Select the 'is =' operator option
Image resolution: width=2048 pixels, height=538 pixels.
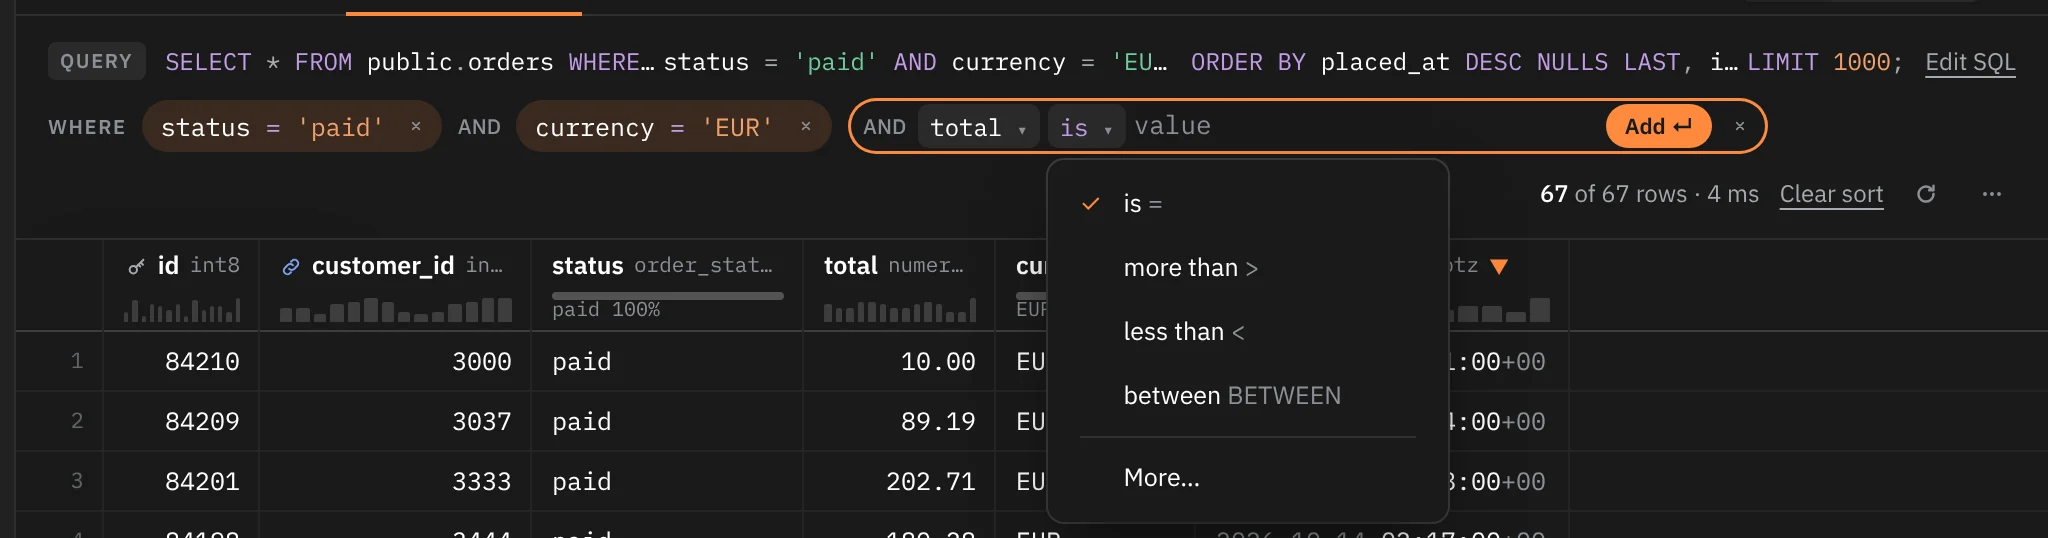pos(1248,204)
